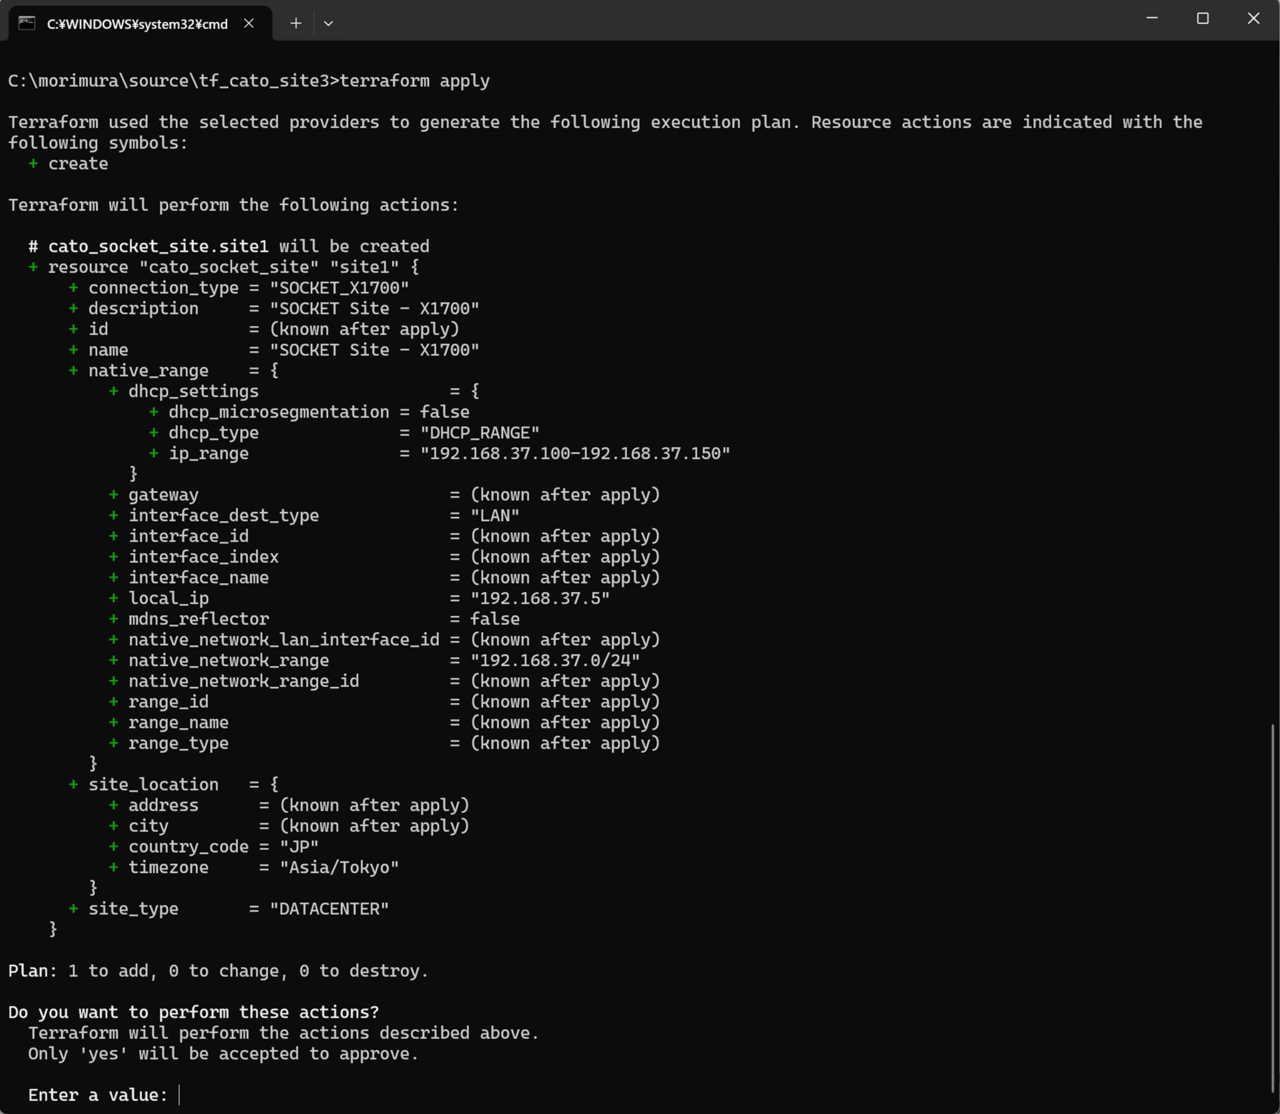Click the local_ip value "192.168.37.5"

pyautogui.click(x=539, y=598)
